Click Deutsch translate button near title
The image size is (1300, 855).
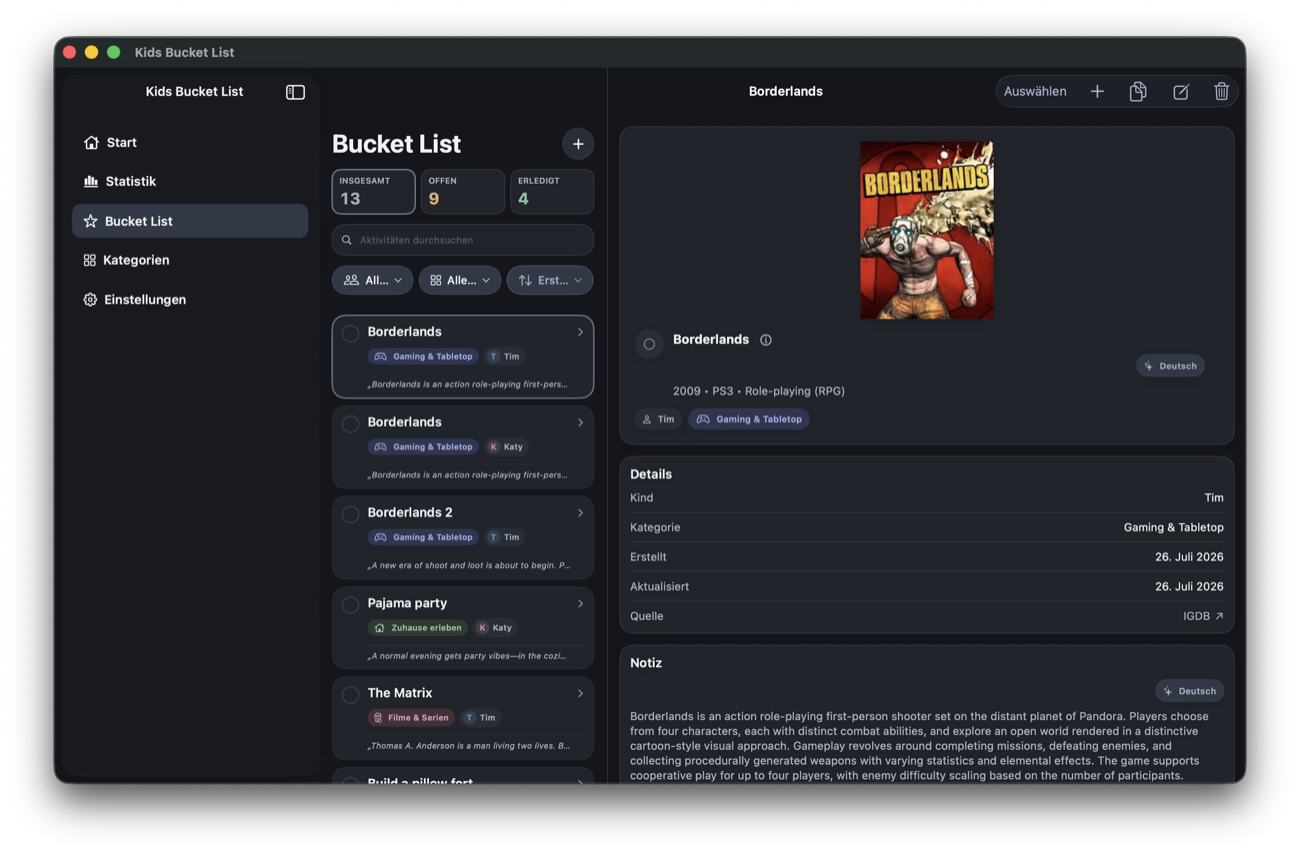(x=1170, y=366)
